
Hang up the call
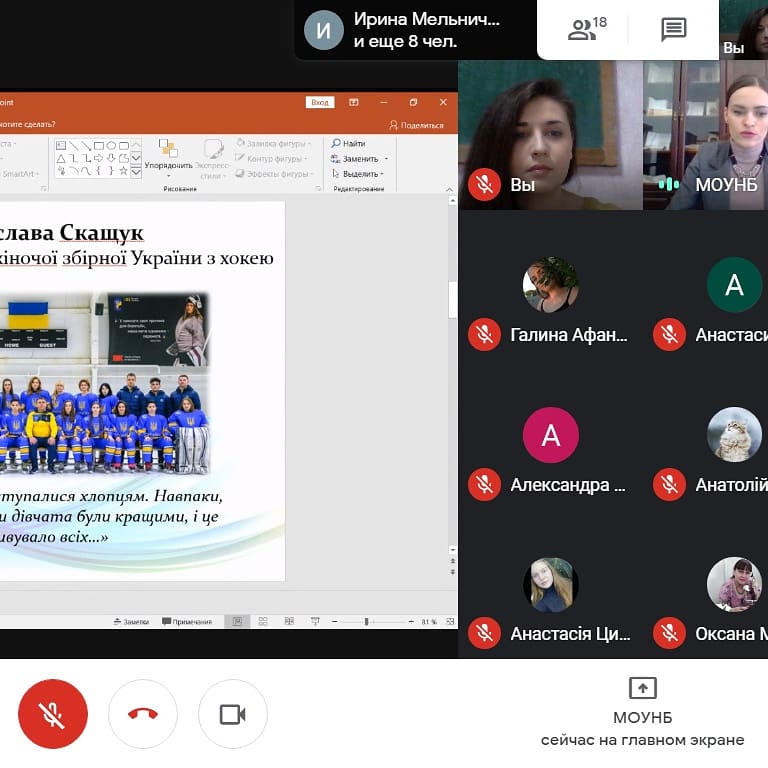click(143, 713)
